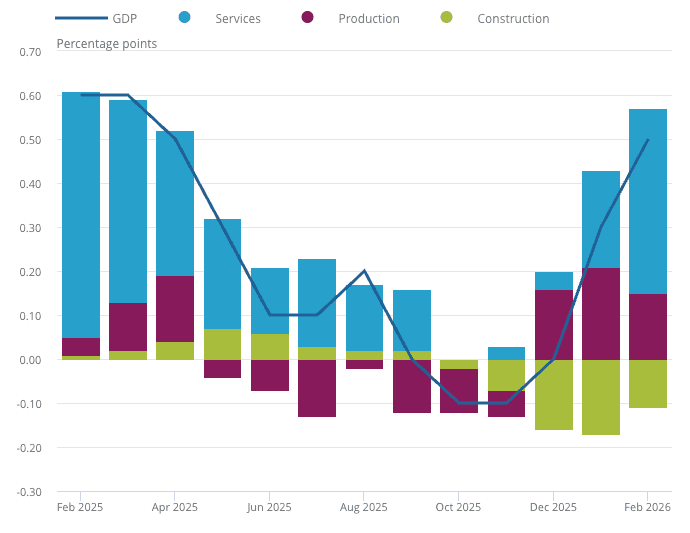Click GDP line endpoint at Feb 2026

point(647,140)
